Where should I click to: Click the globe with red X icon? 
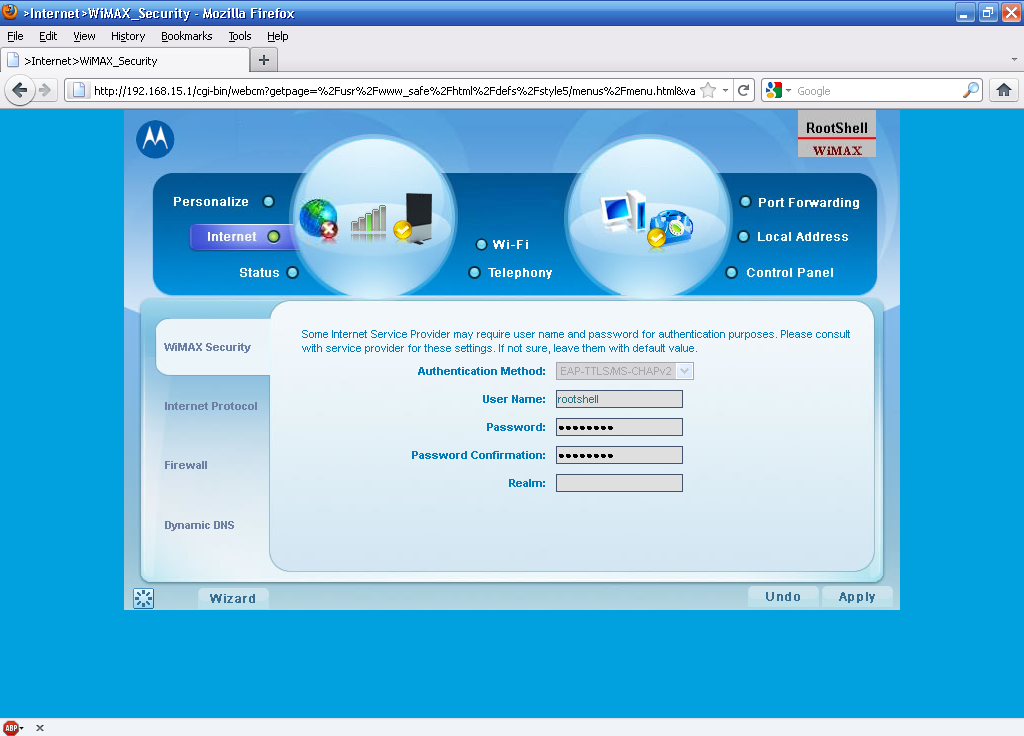click(x=319, y=219)
